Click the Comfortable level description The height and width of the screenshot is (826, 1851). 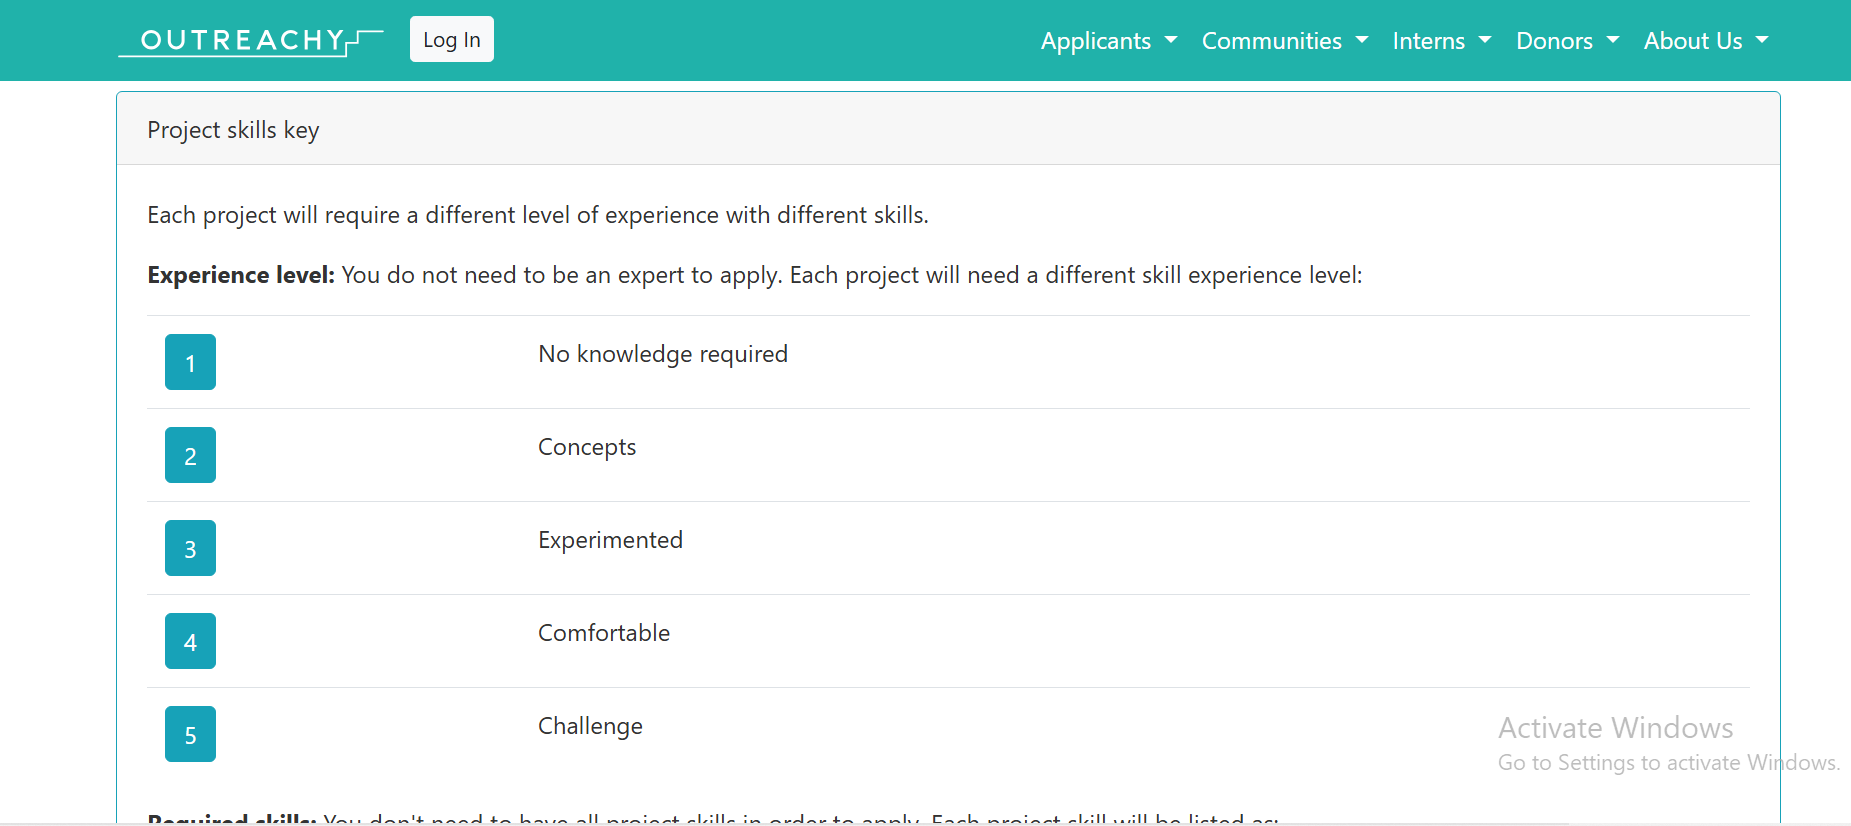tap(604, 633)
